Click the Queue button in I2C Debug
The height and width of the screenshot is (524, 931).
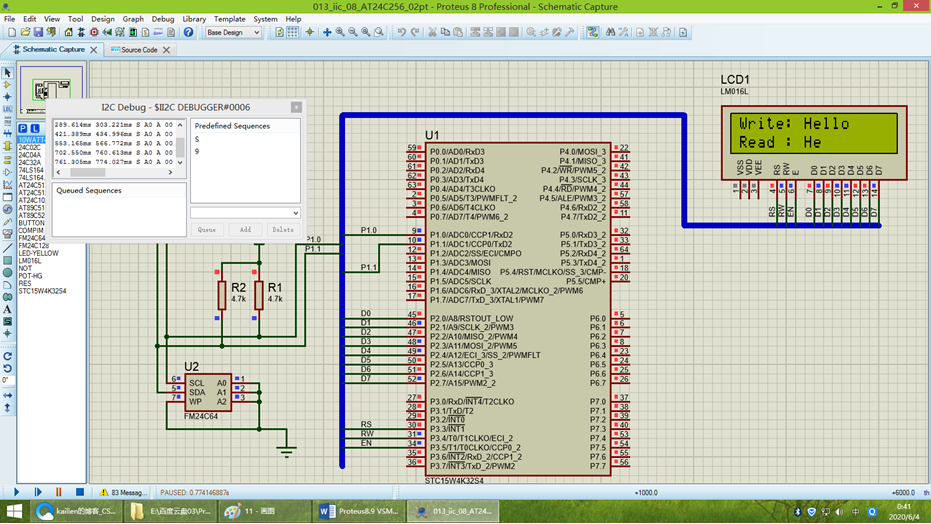pyautogui.click(x=207, y=230)
